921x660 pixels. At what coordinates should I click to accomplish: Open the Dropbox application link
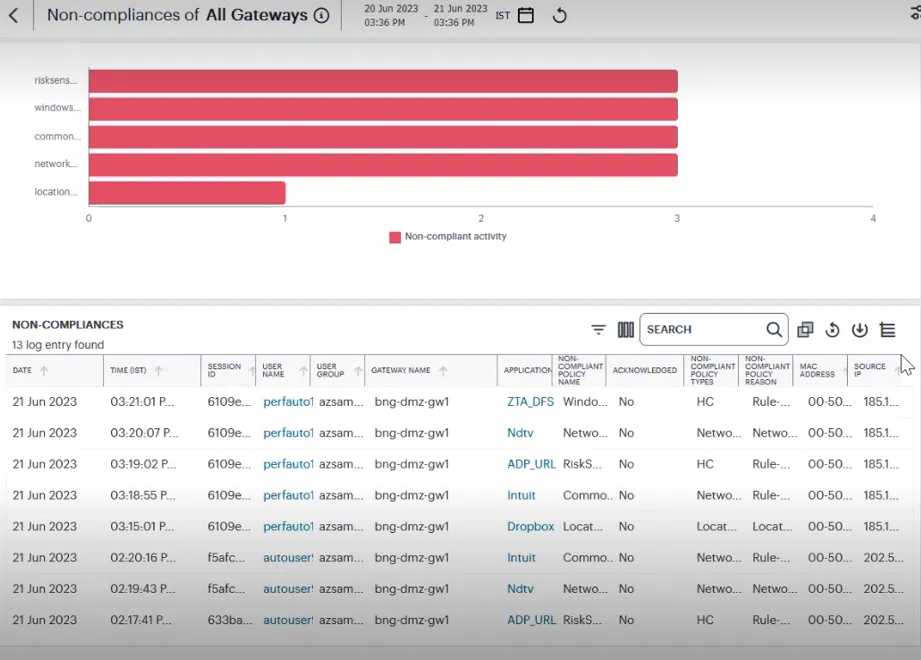pos(530,527)
